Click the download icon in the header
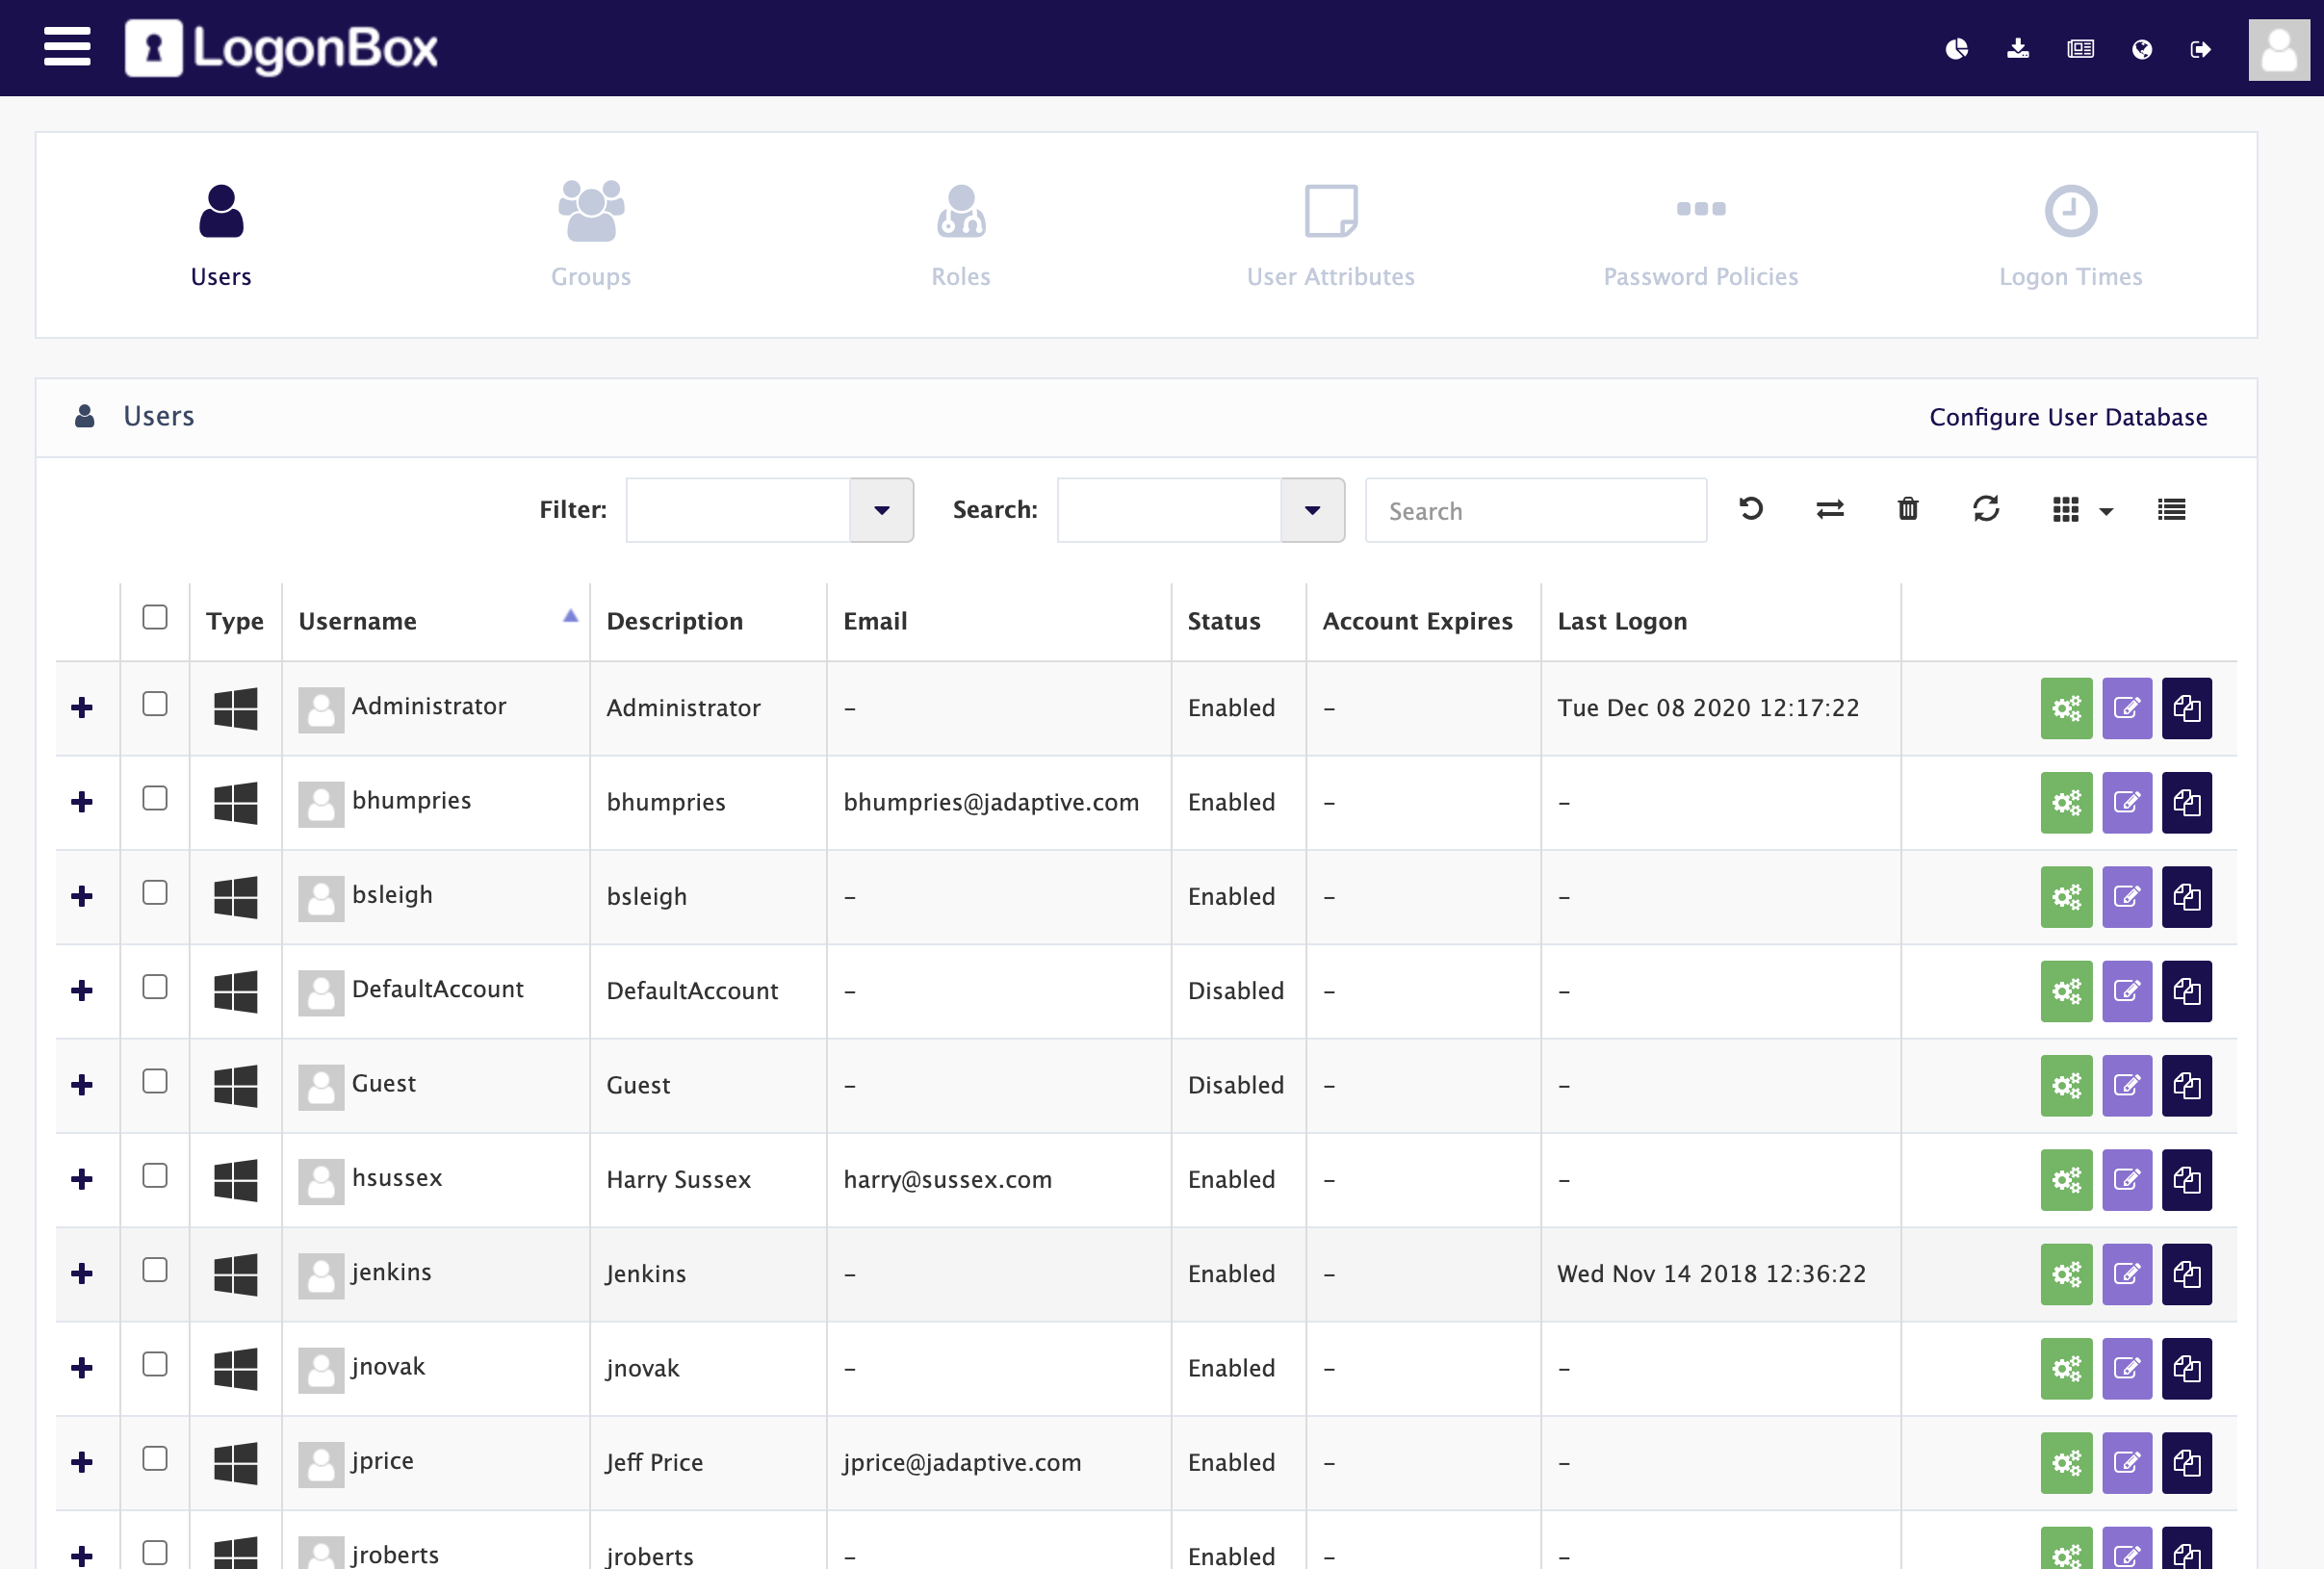This screenshot has height=1569, width=2324. [2018, 48]
